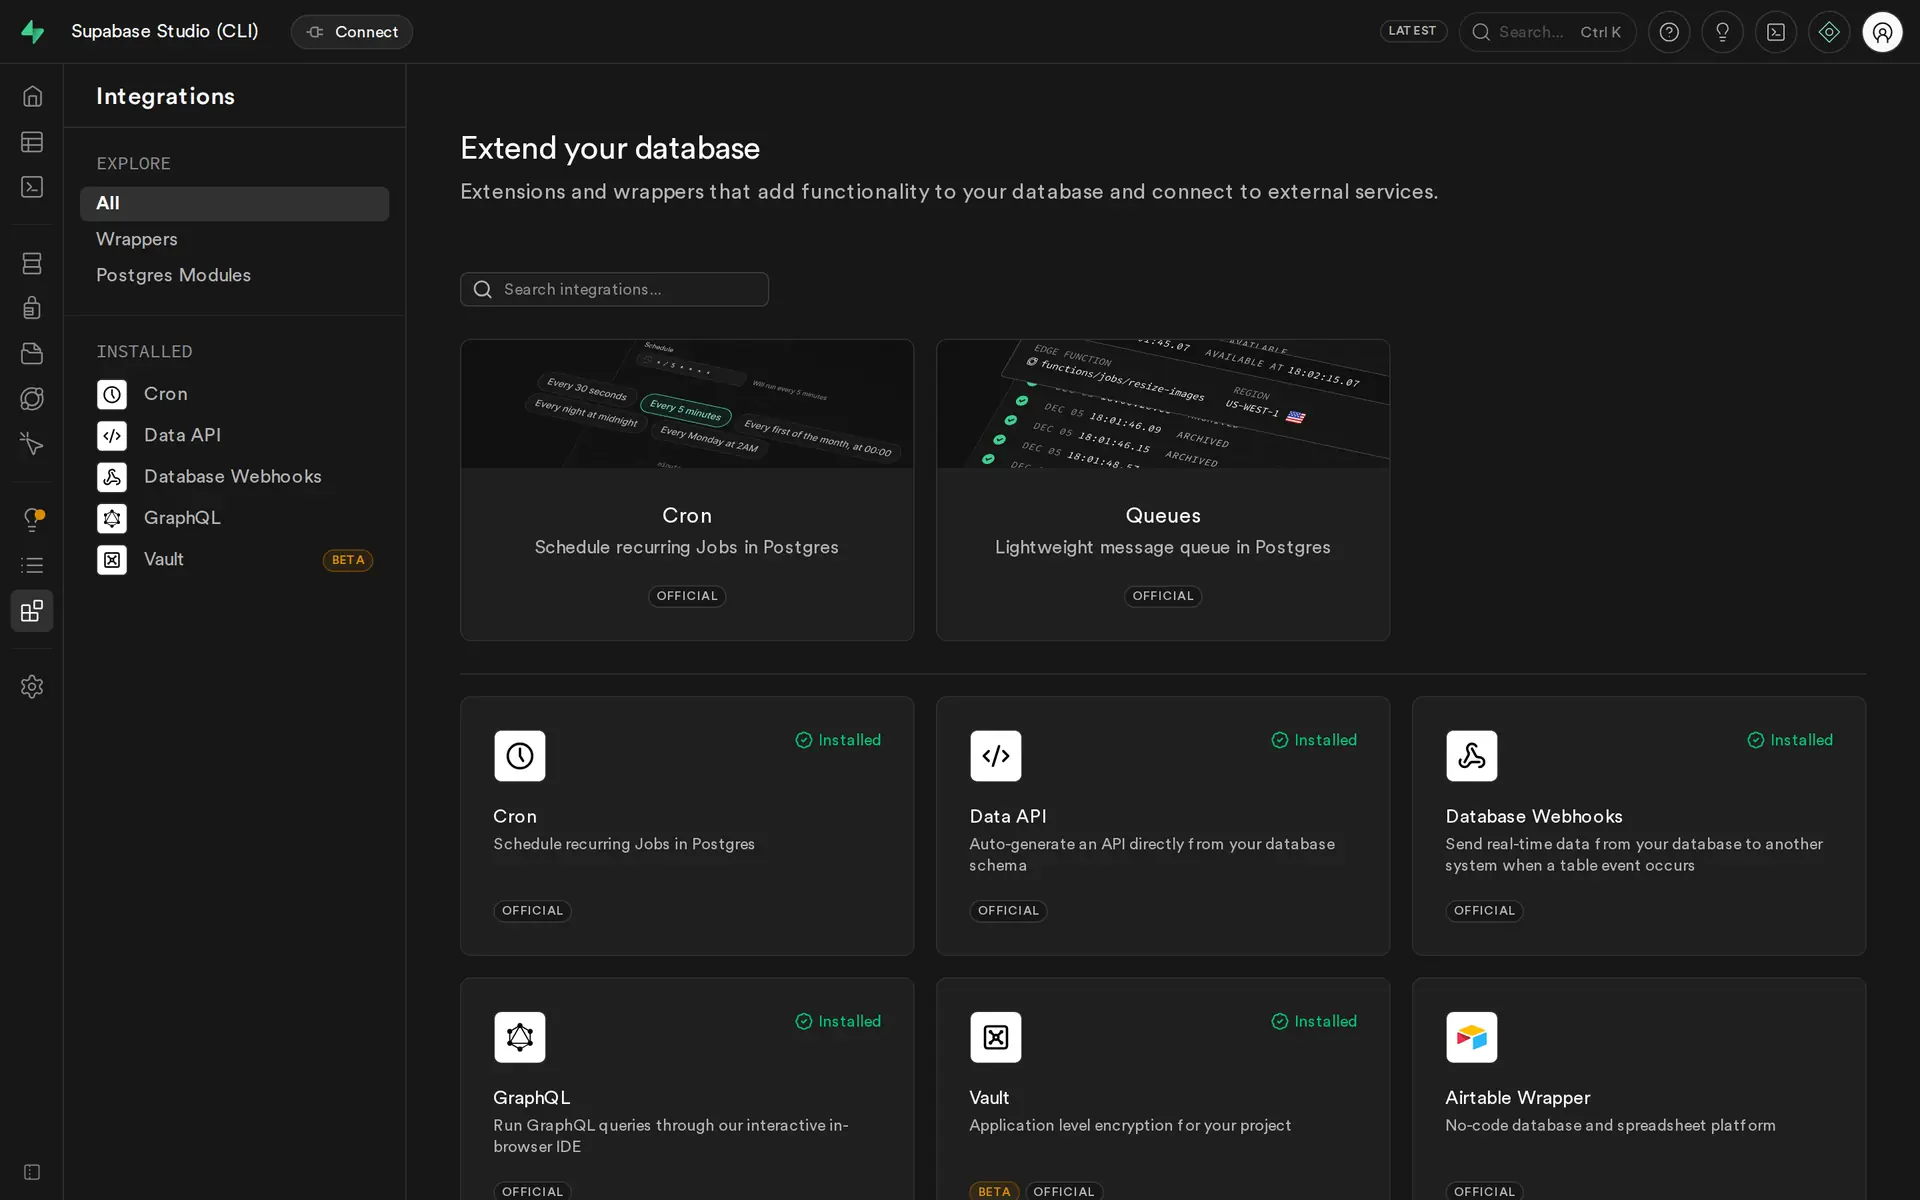Click the Data API code icon in Installed list
1920x1200 pixels.
112,436
